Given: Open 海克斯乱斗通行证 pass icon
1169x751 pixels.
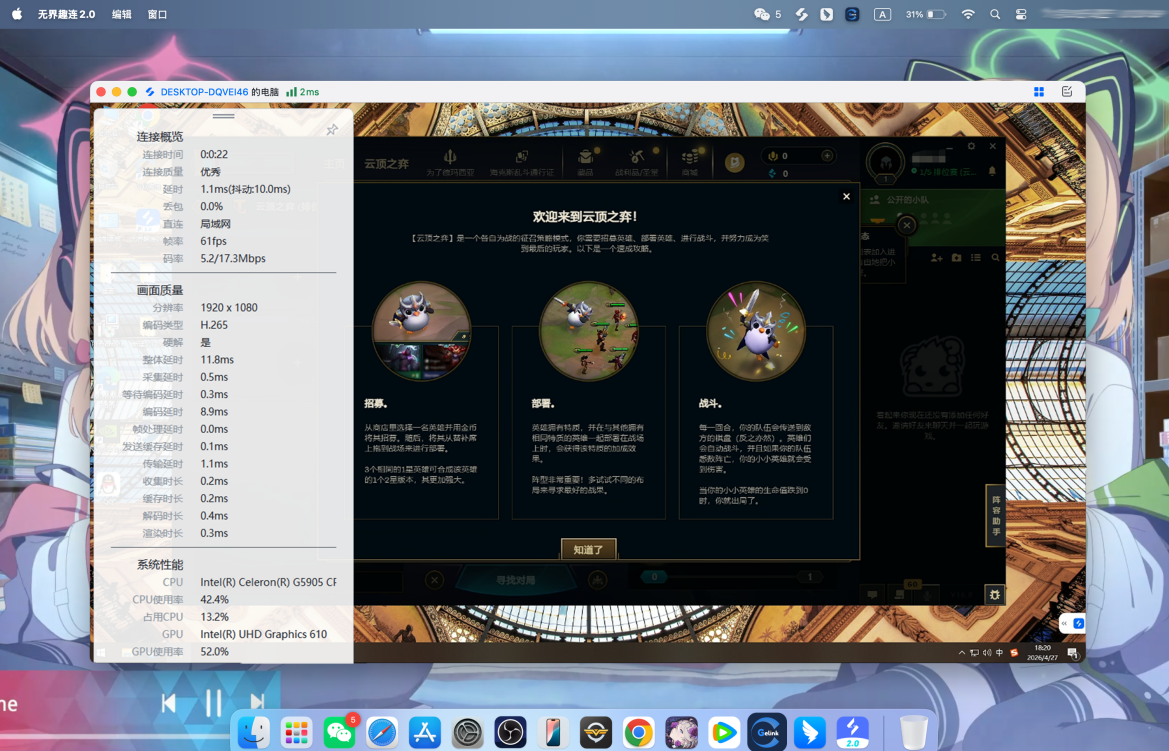Looking at the screenshot, I should [522, 157].
